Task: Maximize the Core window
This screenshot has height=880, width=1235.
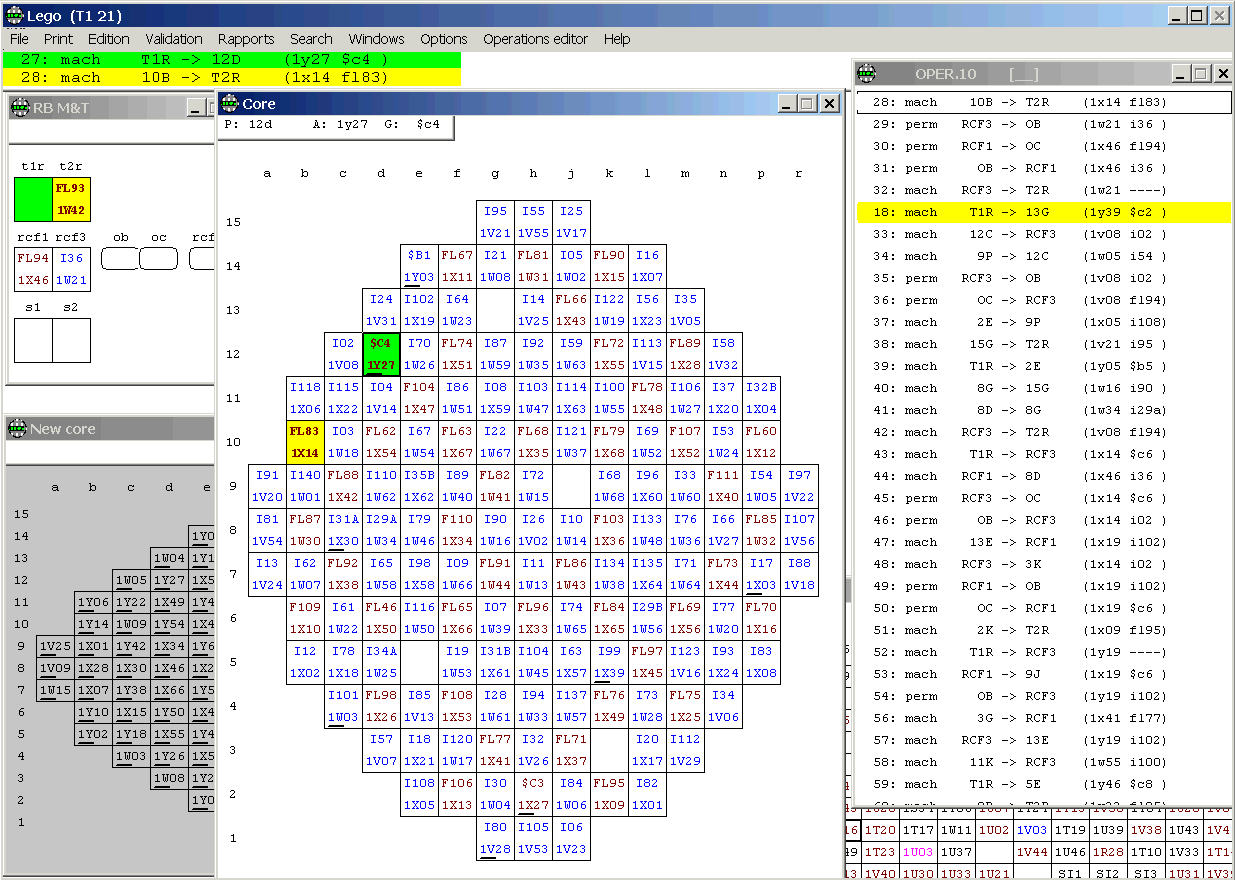Action: pos(808,104)
